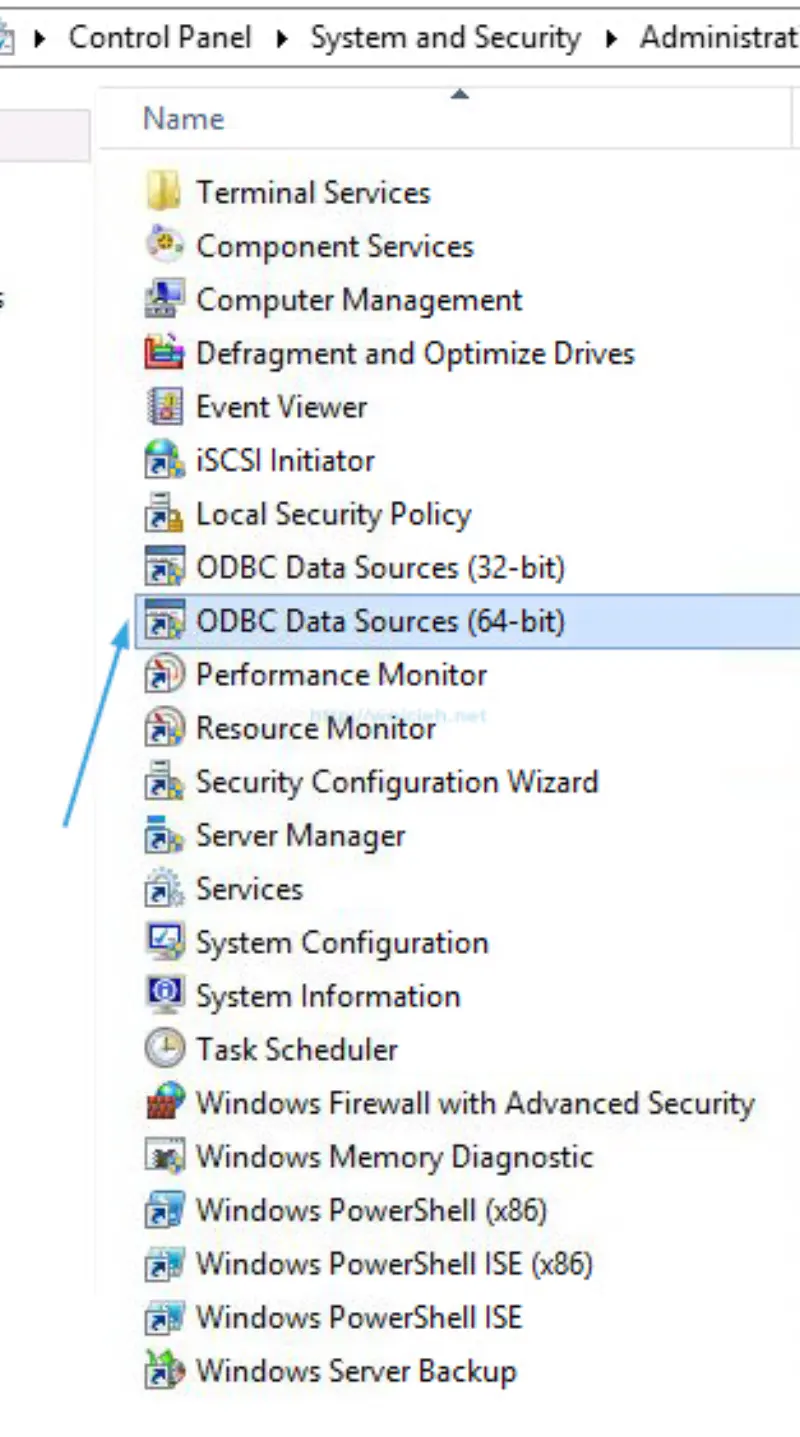Sort files by the Name column header

point(183,118)
